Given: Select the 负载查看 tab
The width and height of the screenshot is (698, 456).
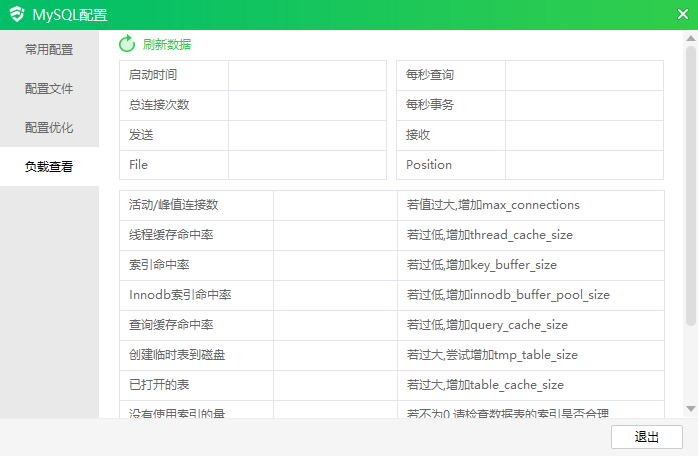Looking at the screenshot, I should (x=49, y=167).
